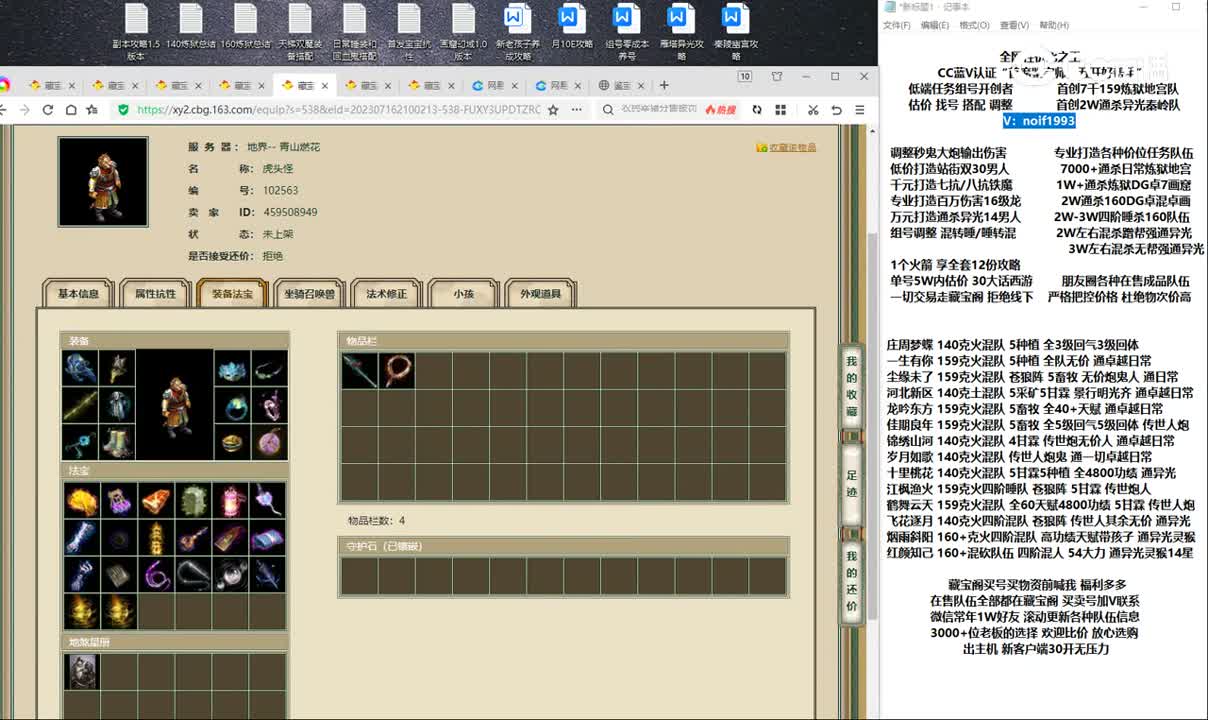1208x720 pixels.
Task: Open Notepad 文件(F) menu
Action: (x=896, y=25)
